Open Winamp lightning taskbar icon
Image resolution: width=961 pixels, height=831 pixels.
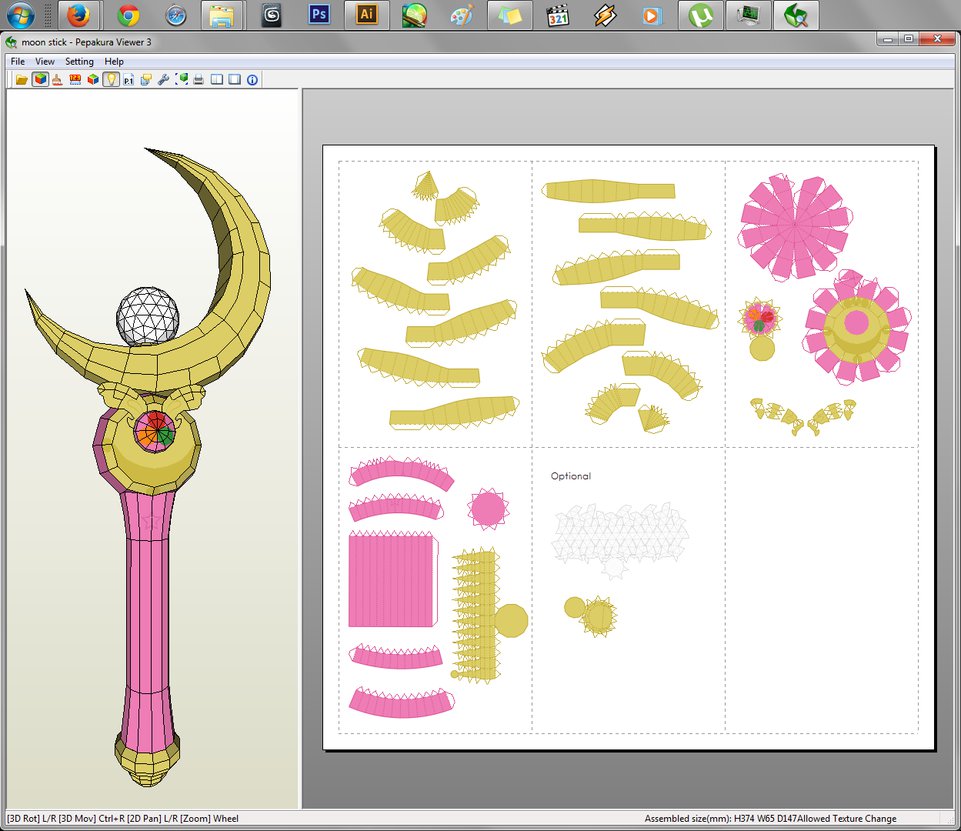pos(605,15)
